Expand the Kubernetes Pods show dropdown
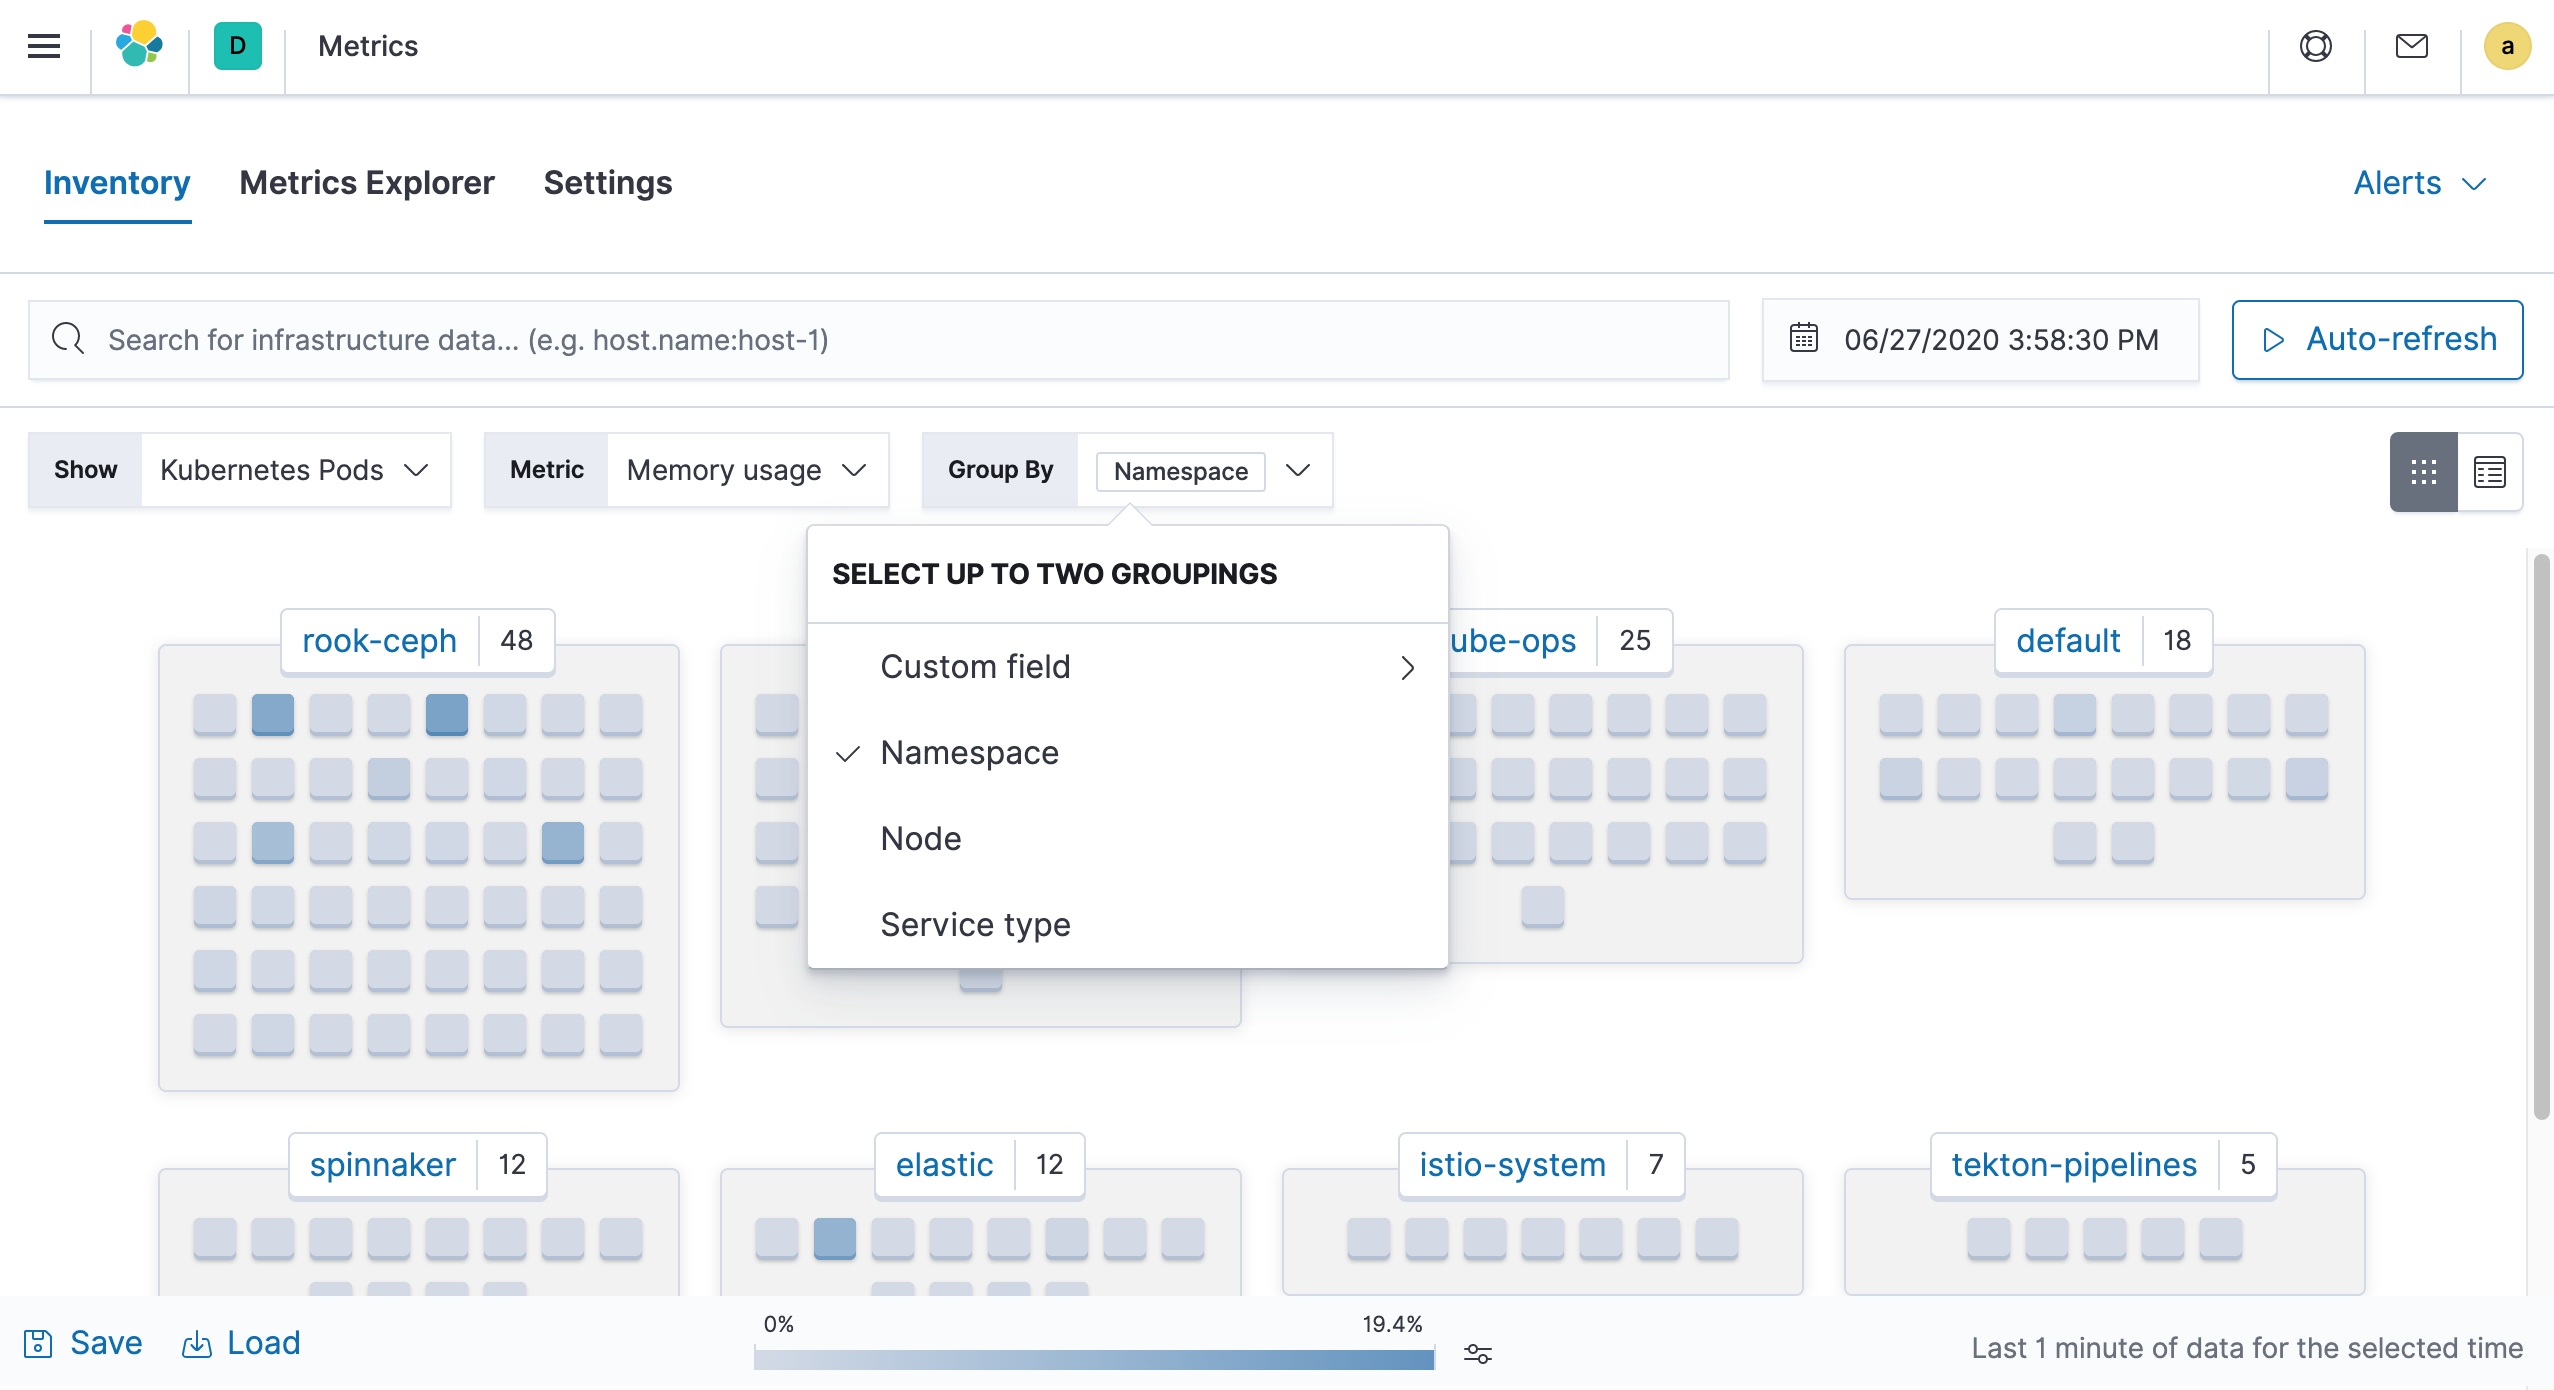 pos(296,470)
